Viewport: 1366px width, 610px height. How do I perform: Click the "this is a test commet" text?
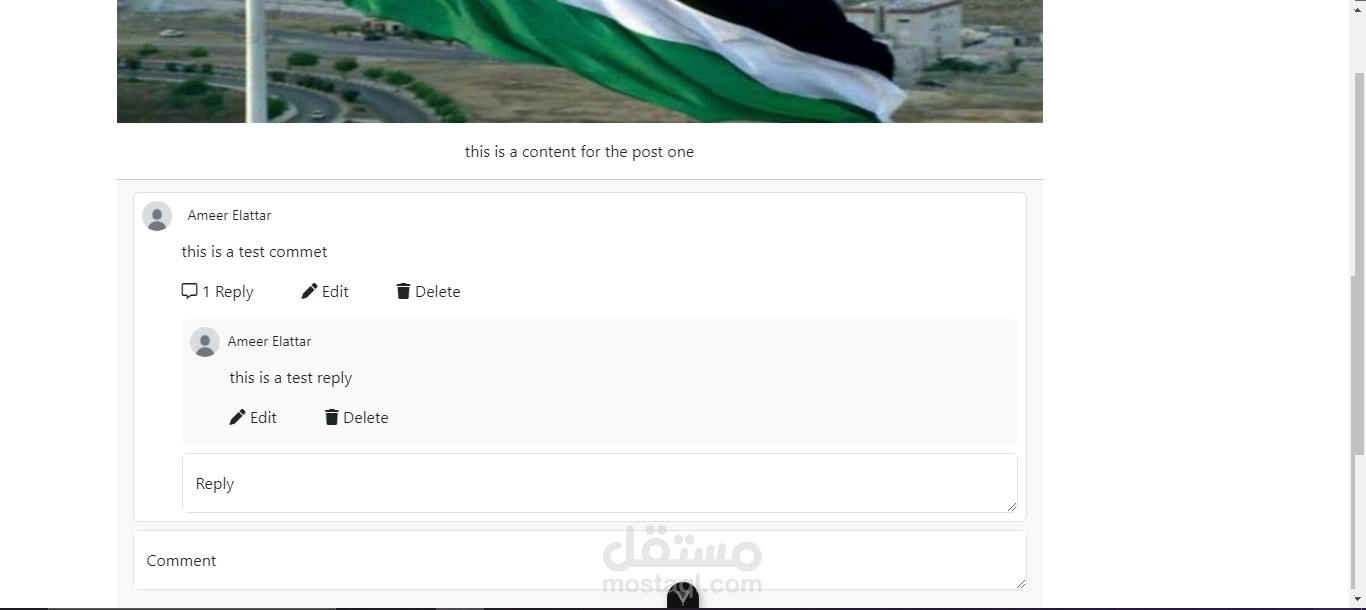pos(254,252)
